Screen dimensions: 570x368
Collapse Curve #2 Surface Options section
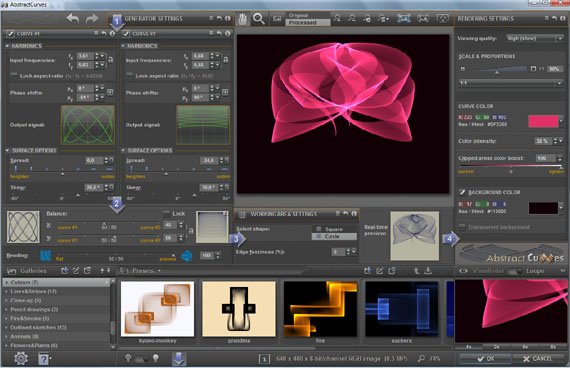point(123,150)
